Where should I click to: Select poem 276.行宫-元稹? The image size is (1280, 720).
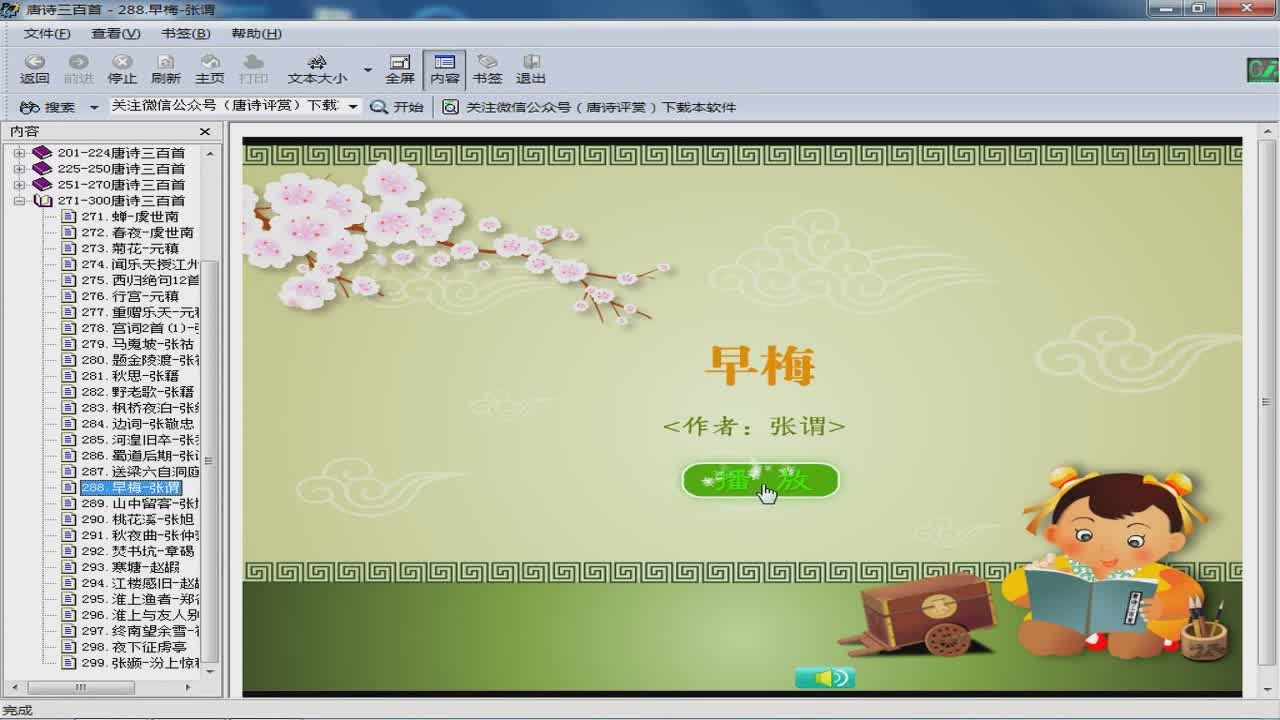point(130,297)
